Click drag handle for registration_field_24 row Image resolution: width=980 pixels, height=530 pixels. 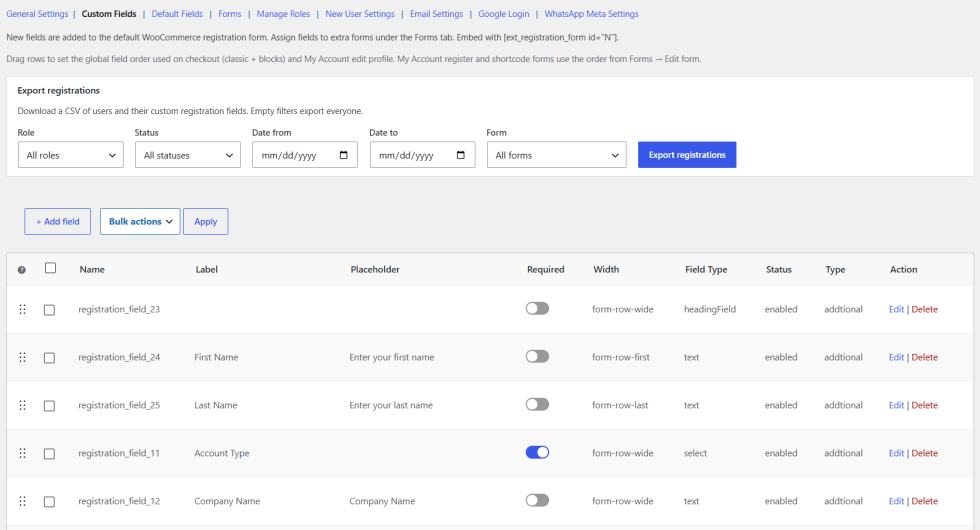click(22, 358)
